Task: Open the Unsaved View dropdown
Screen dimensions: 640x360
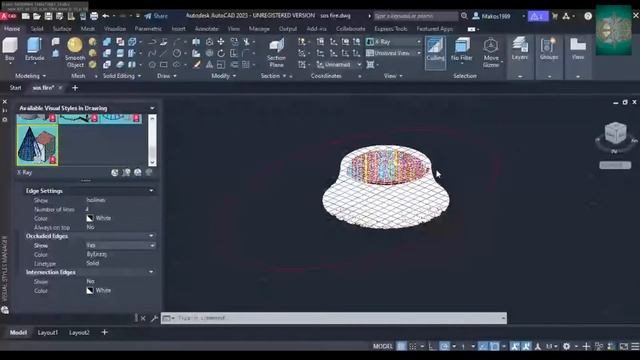Action: click(x=393, y=53)
